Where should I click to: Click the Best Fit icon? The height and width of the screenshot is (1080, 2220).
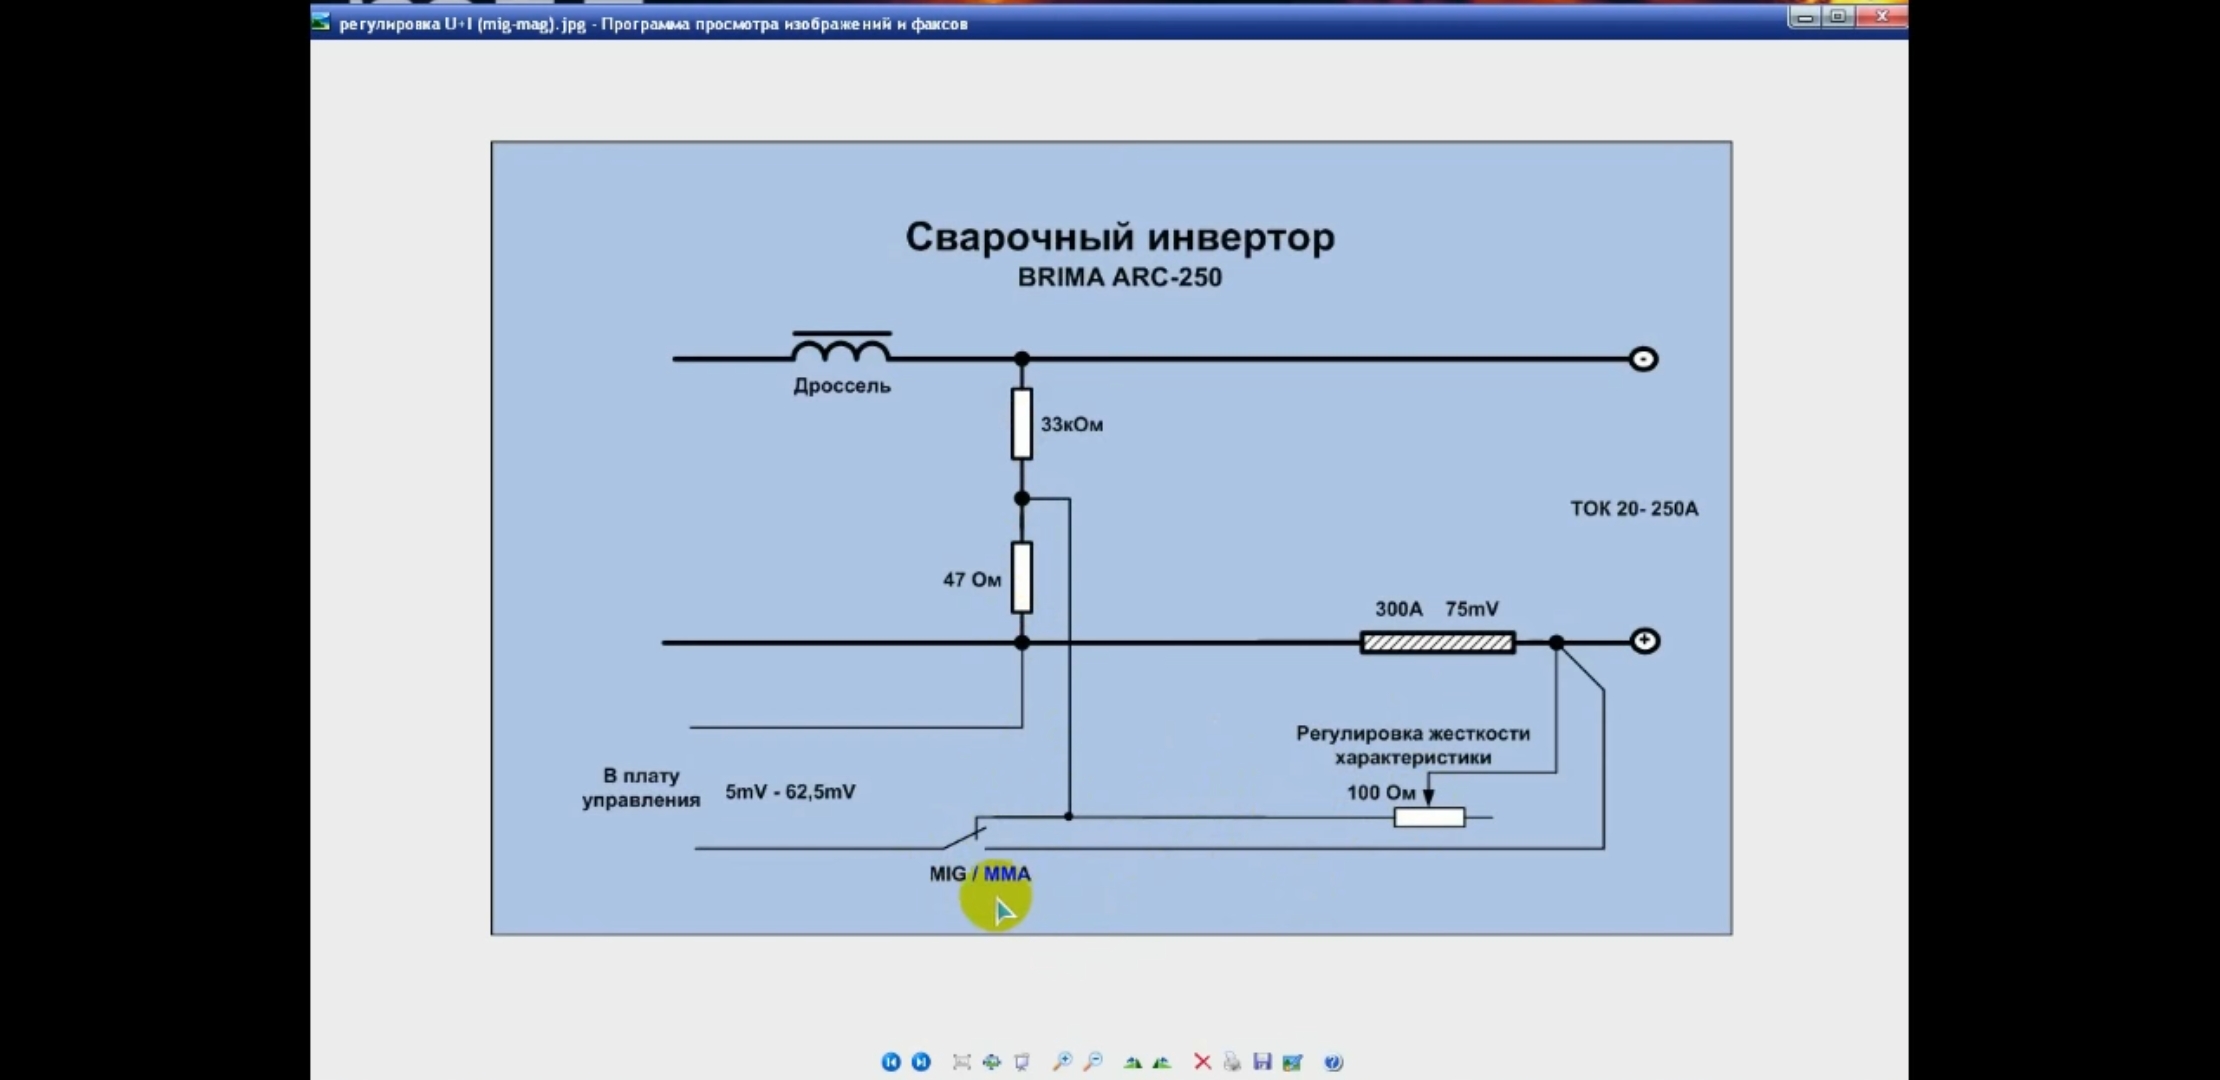click(x=962, y=1062)
